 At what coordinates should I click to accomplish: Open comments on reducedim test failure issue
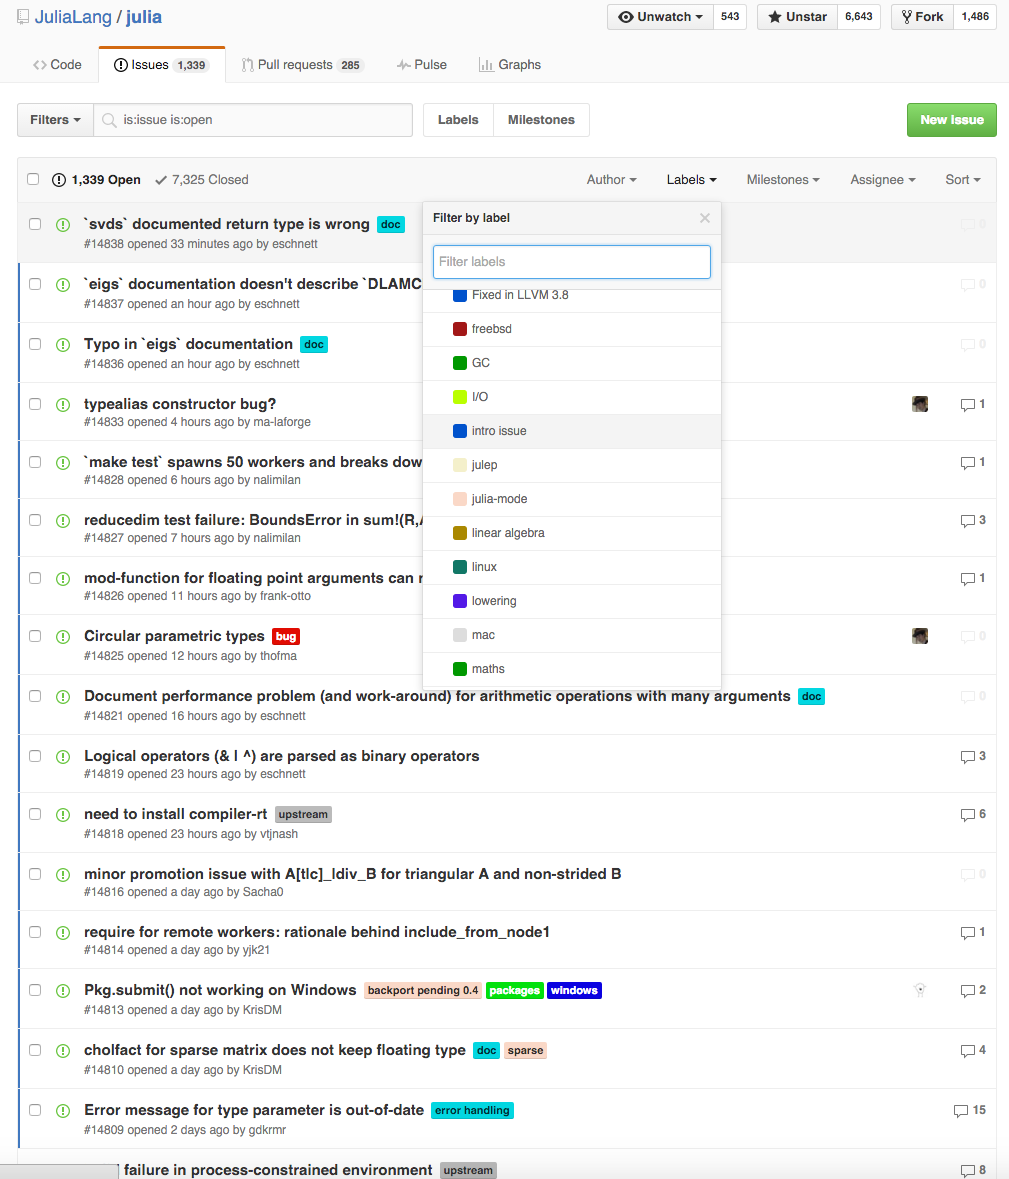(x=973, y=520)
